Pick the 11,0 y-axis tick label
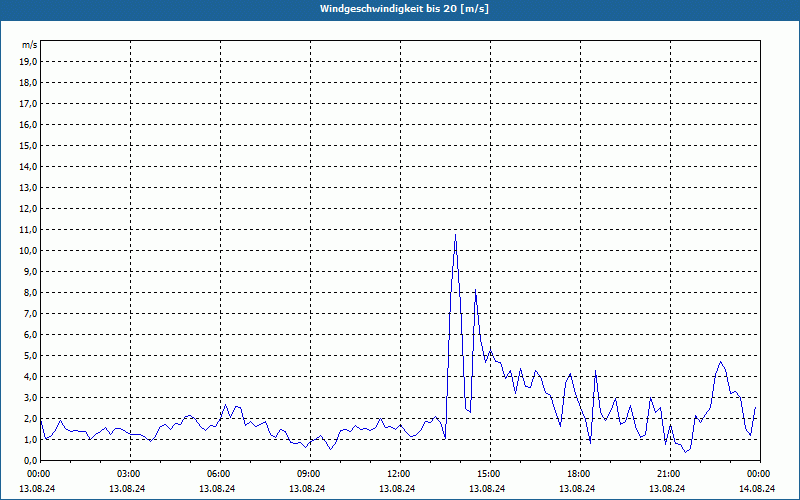Screen dimensions: 800x500 28,230
